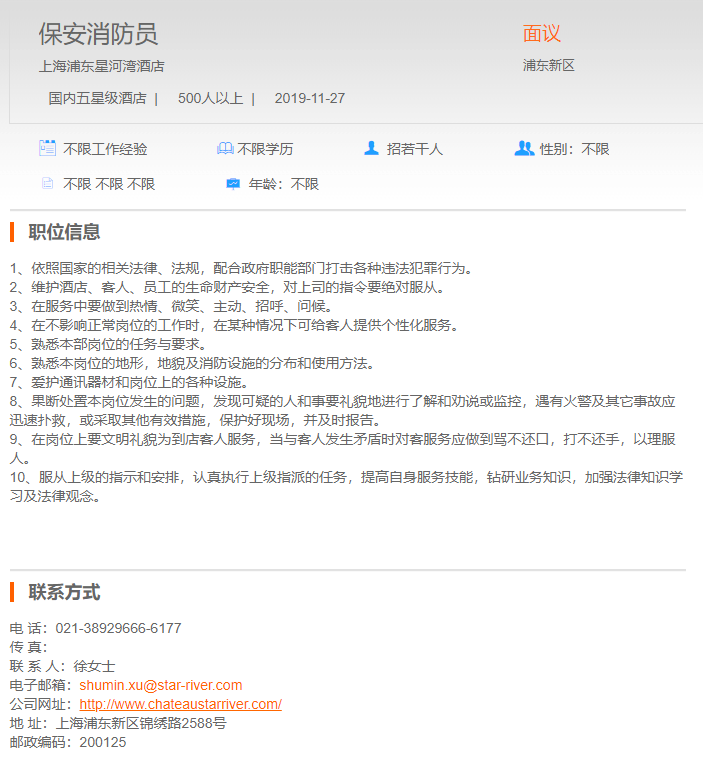Click the document icon beside 不限 不限 不限

[47, 184]
